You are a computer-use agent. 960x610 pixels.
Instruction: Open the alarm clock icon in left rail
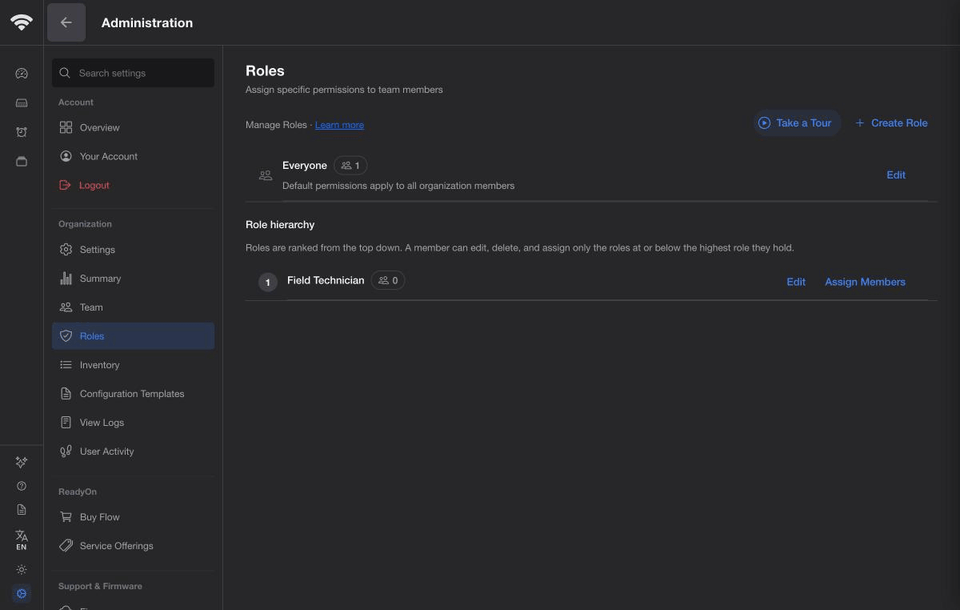tap(21, 132)
